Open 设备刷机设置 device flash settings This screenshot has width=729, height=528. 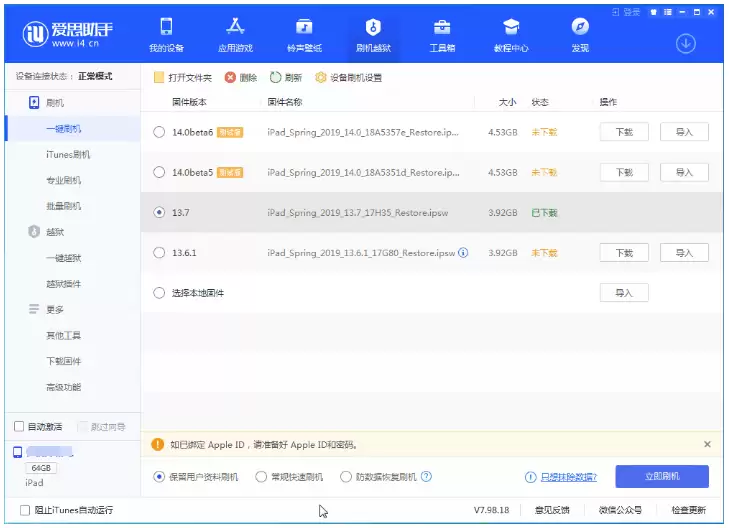point(348,78)
